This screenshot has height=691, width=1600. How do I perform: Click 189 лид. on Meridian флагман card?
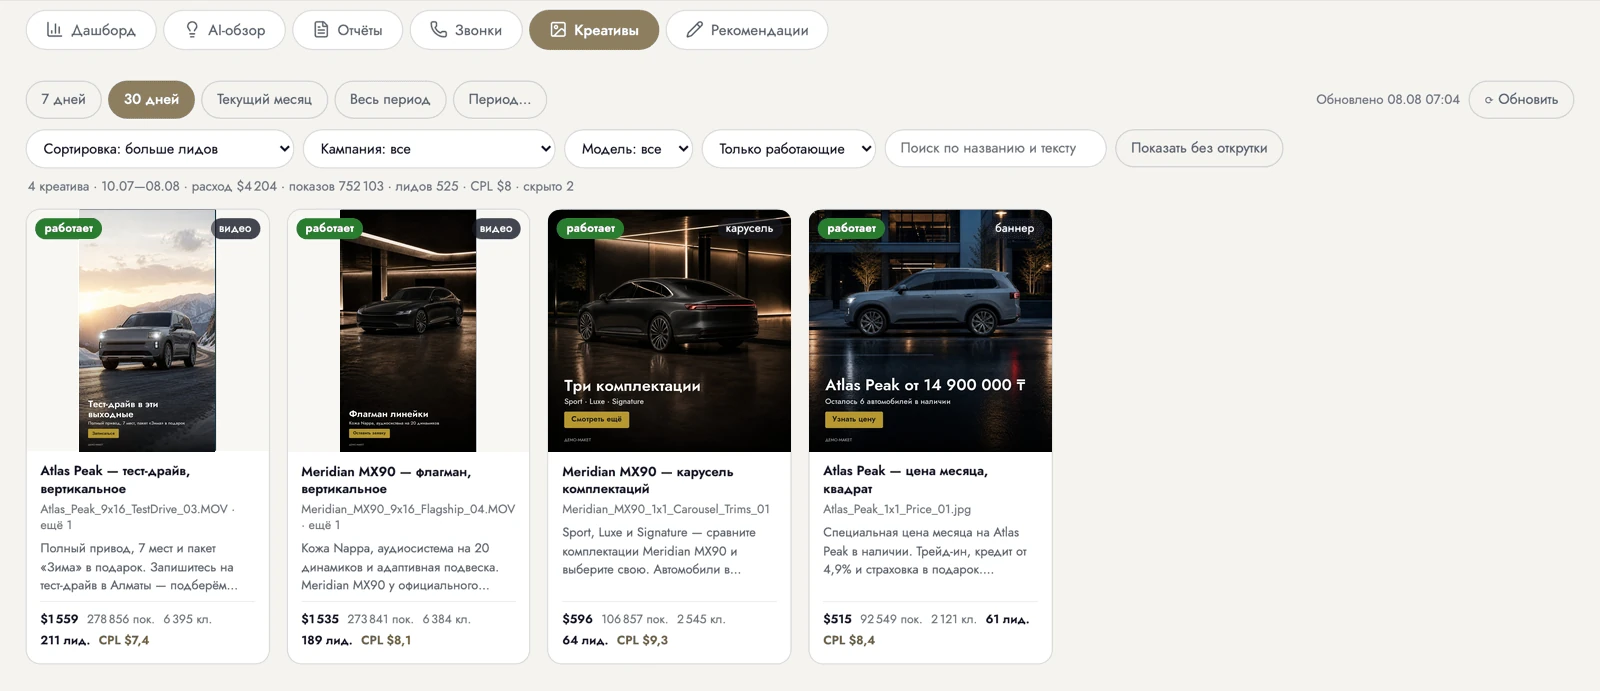pos(327,640)
